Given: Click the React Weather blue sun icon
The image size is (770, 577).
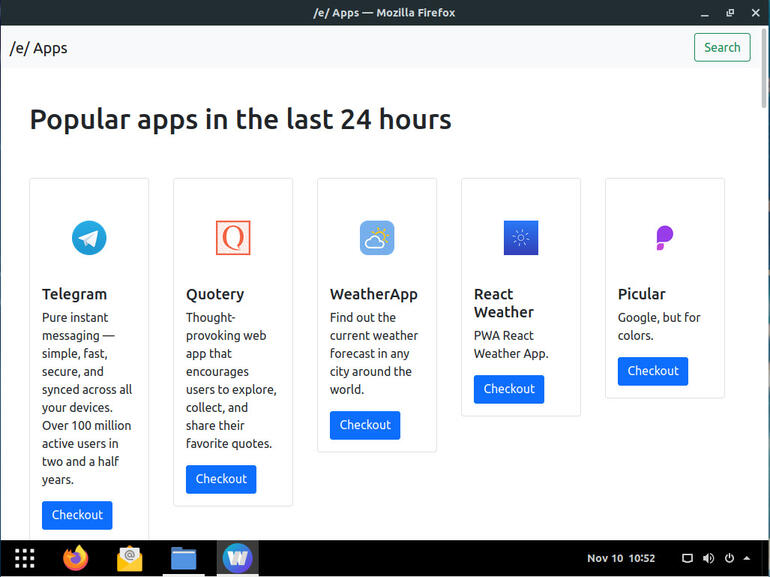Looking at the screenshot, I should click(x=521, y=238).
